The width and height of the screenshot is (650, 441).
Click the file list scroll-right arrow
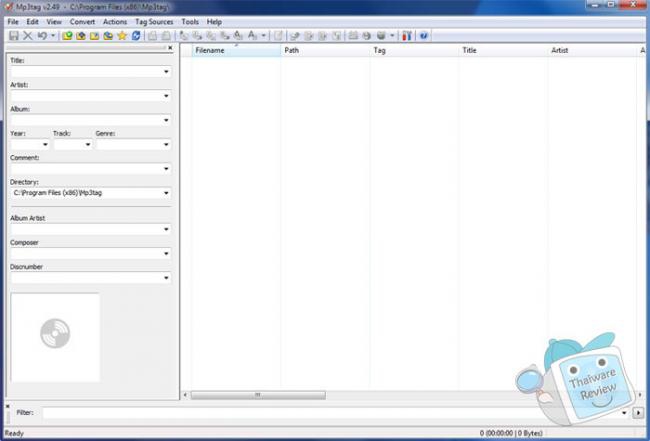640,395
